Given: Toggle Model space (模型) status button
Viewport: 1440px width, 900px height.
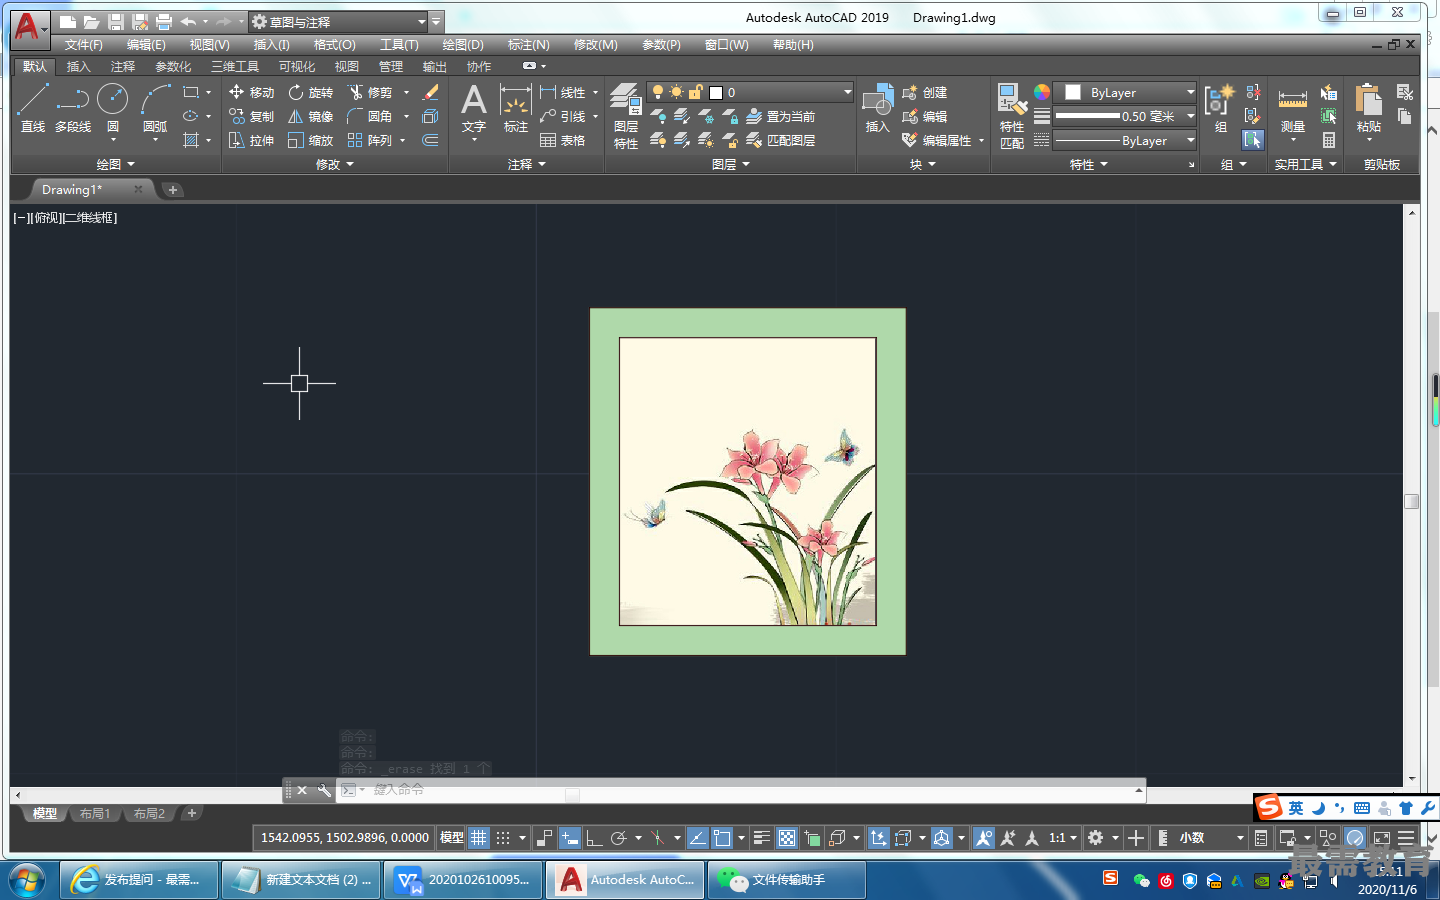Looking at the screenshot, I should point(452,838).
